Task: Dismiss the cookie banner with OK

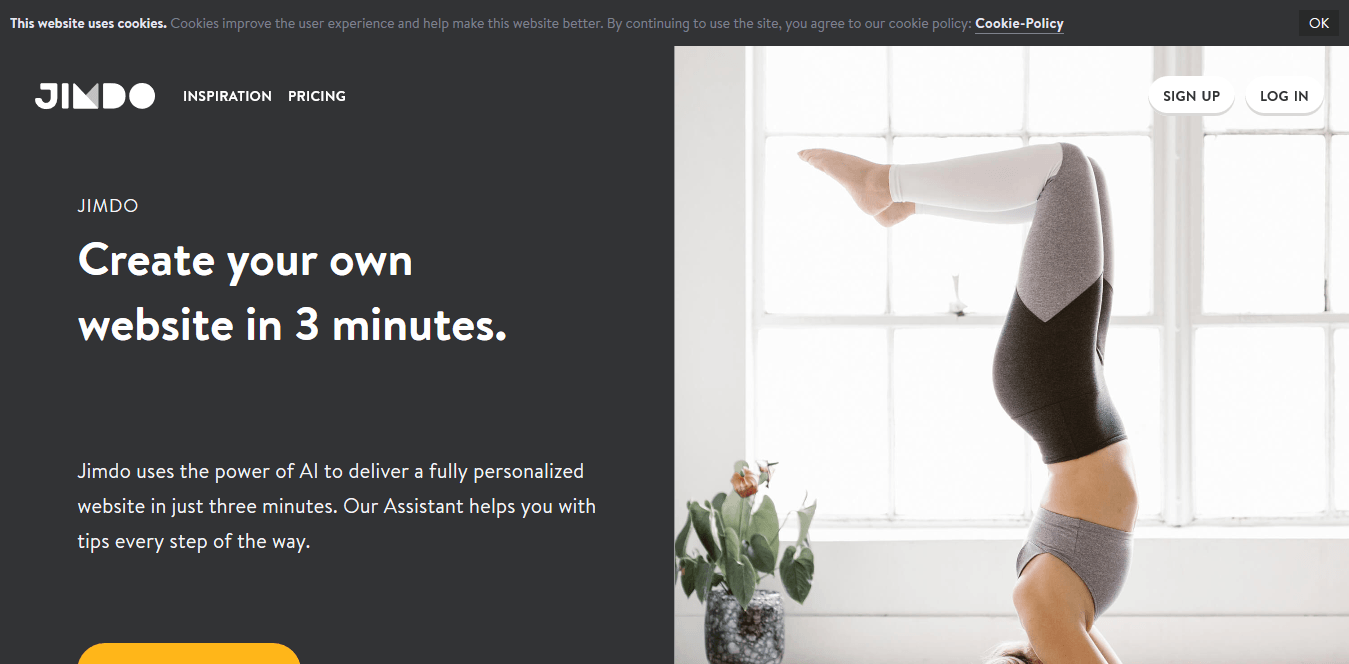Action: (x=1319, y=23)
